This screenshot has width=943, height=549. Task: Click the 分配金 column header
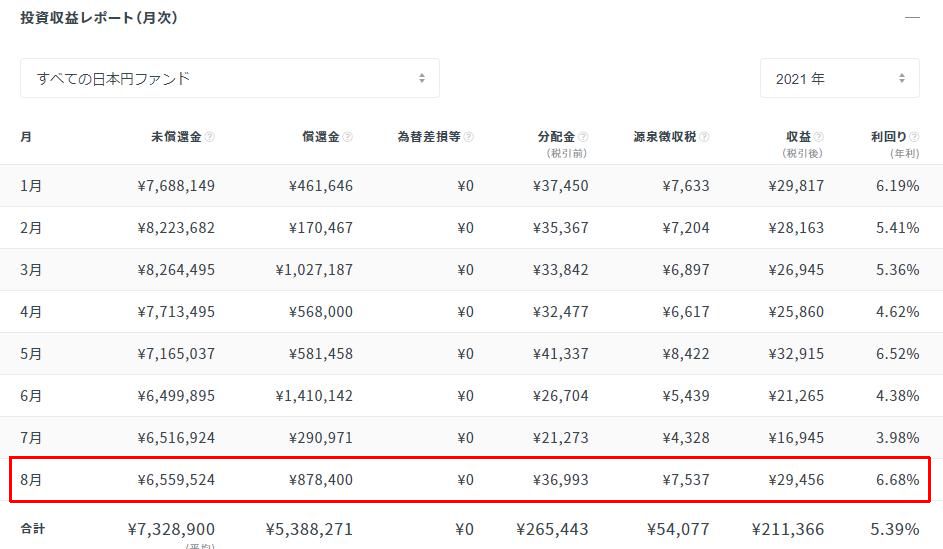(556, 137)
